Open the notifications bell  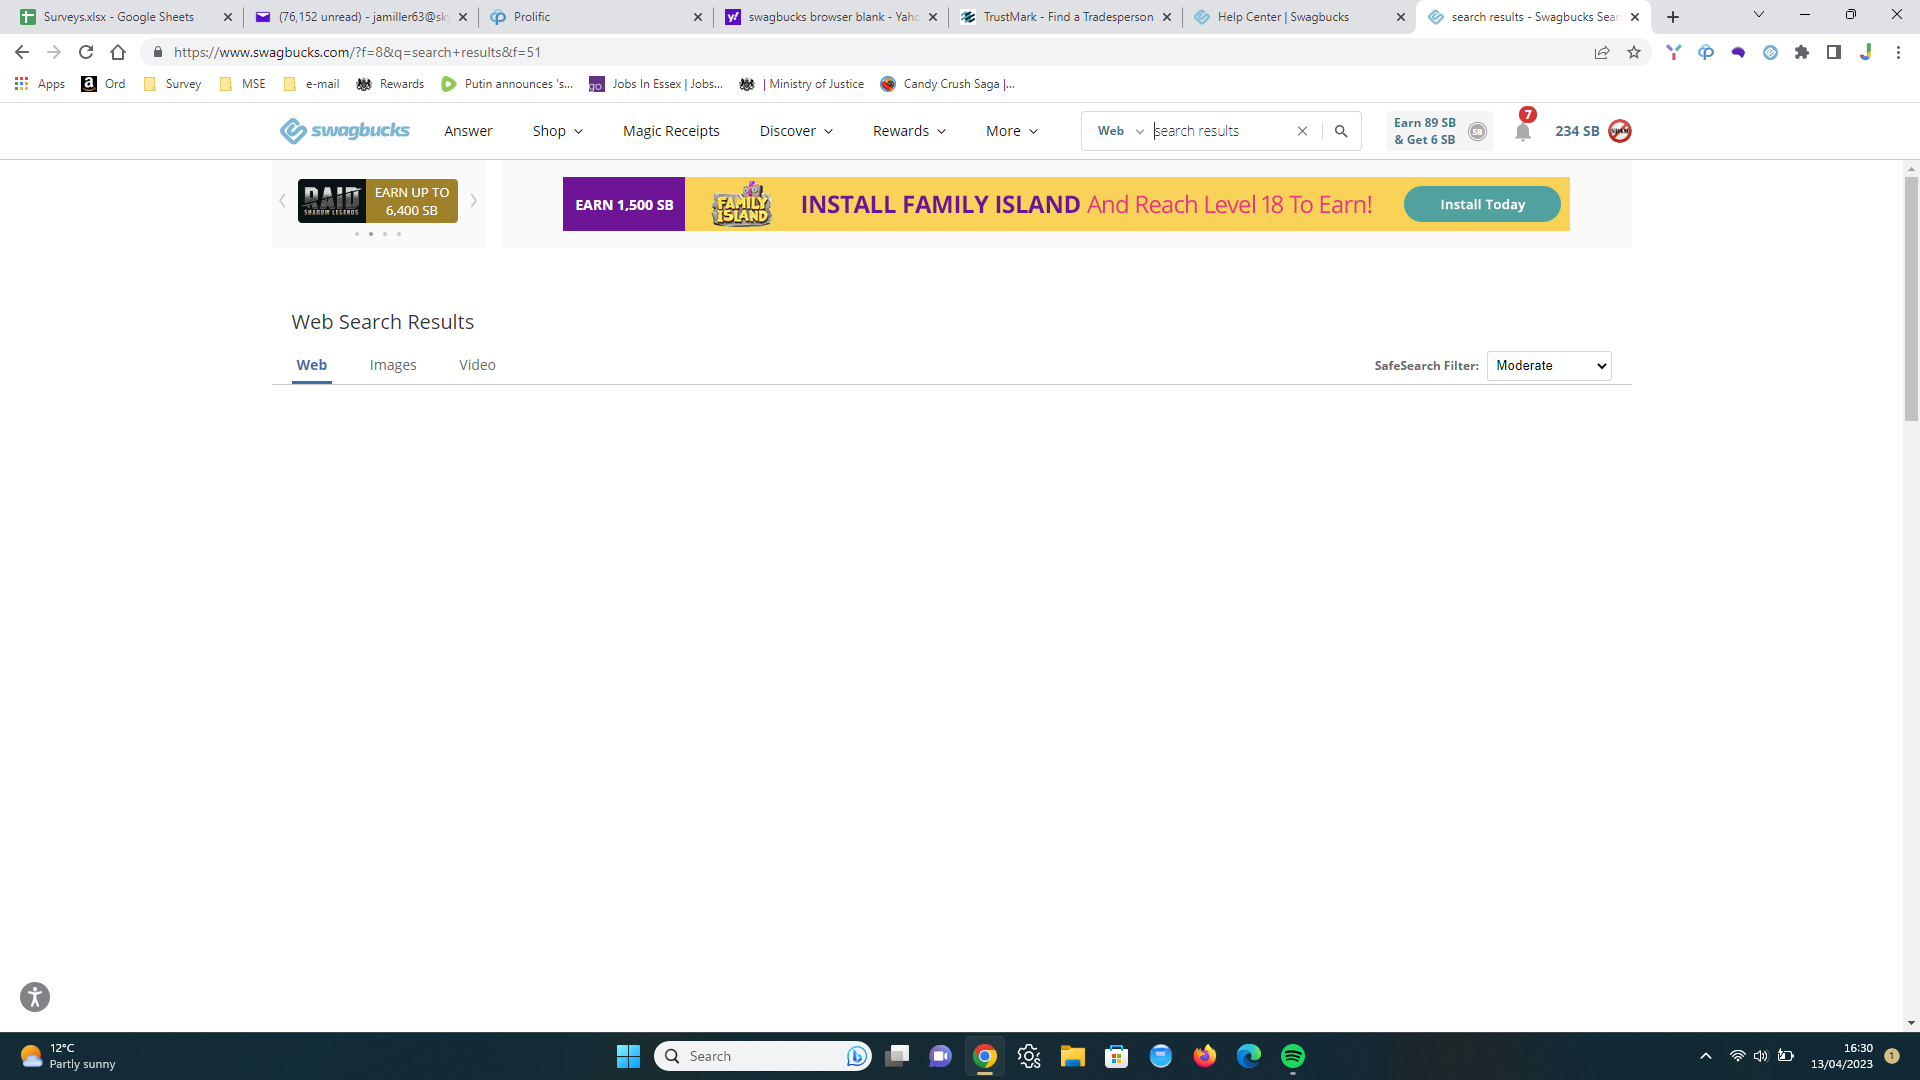[x=1522, y=131]
